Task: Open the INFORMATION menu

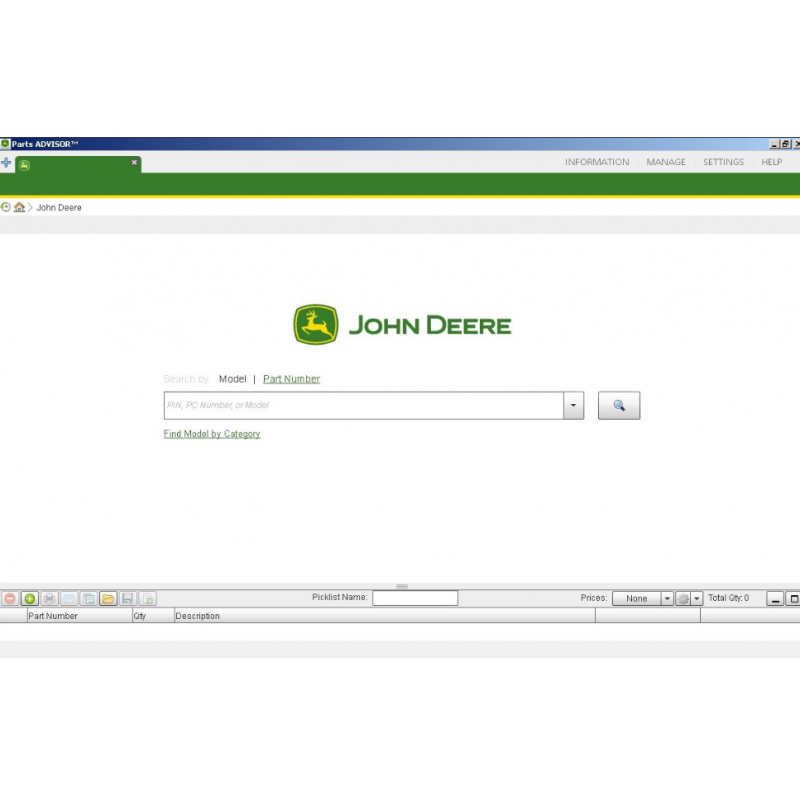Action: (597, 162)
